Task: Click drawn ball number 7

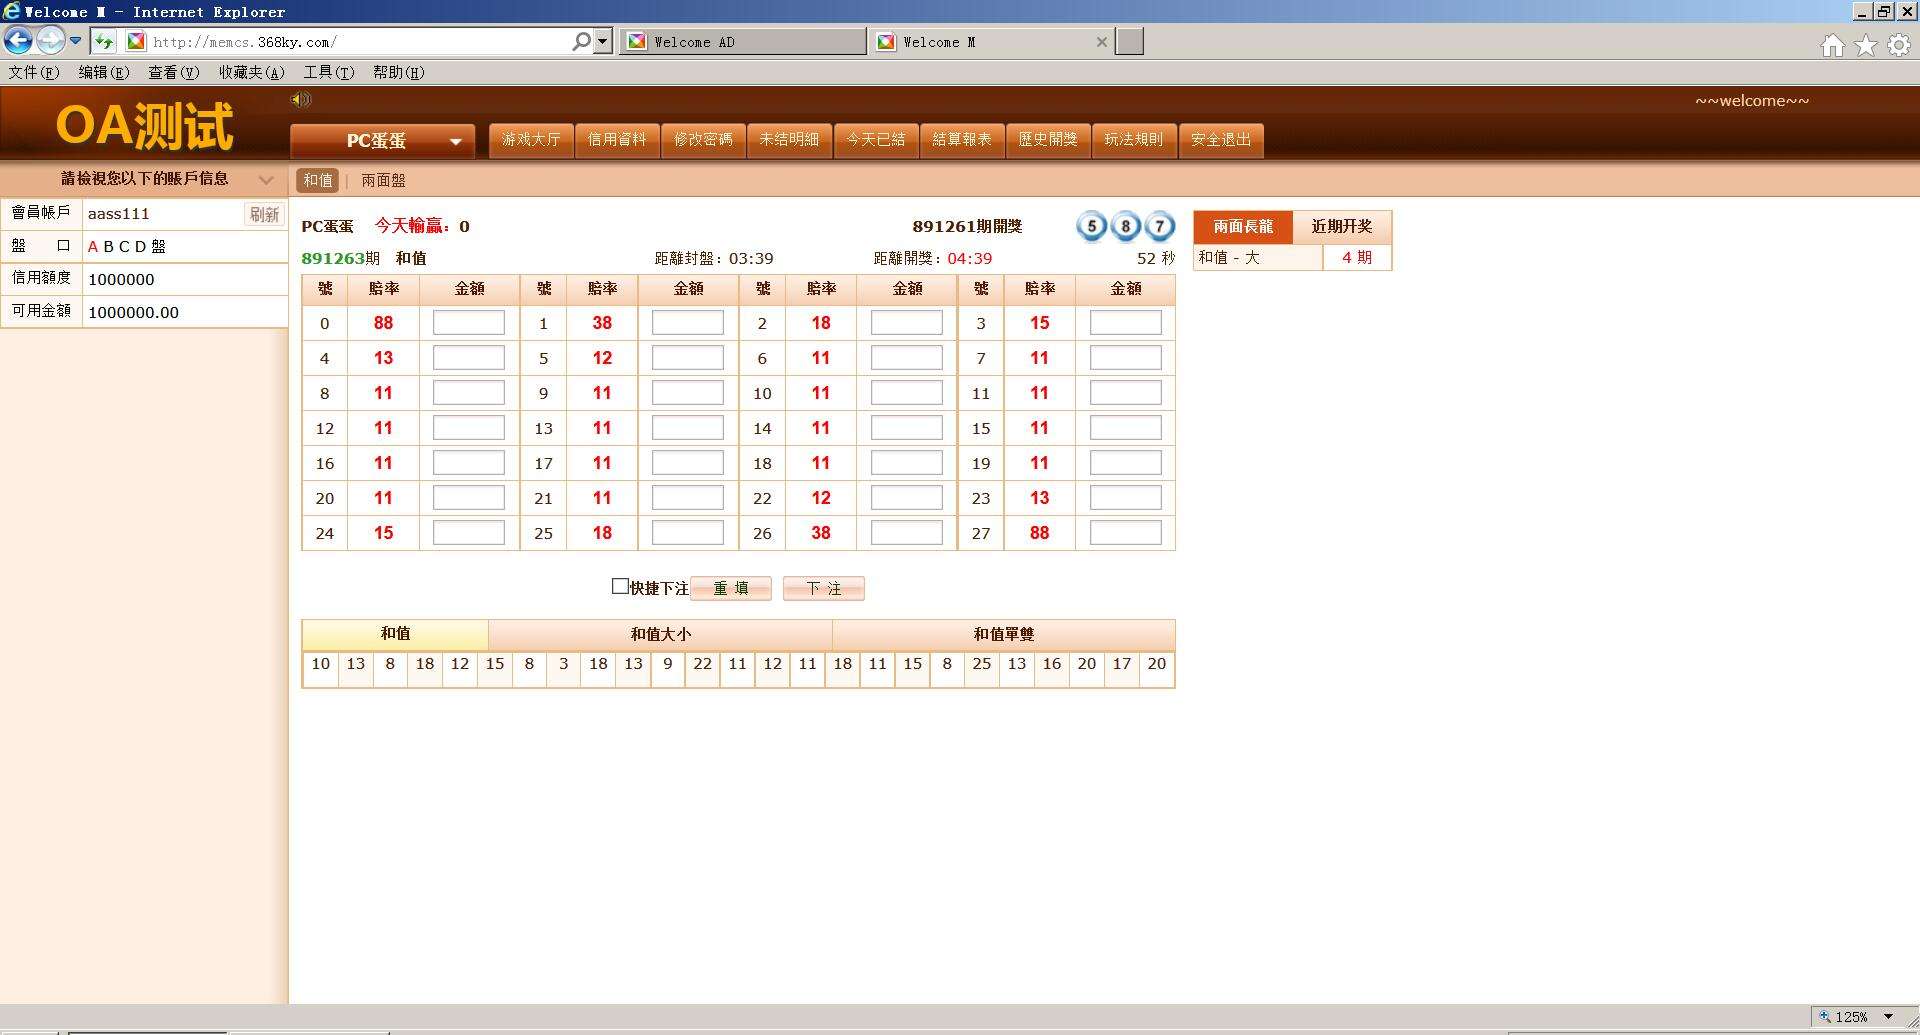Action: pos(1160,226)
